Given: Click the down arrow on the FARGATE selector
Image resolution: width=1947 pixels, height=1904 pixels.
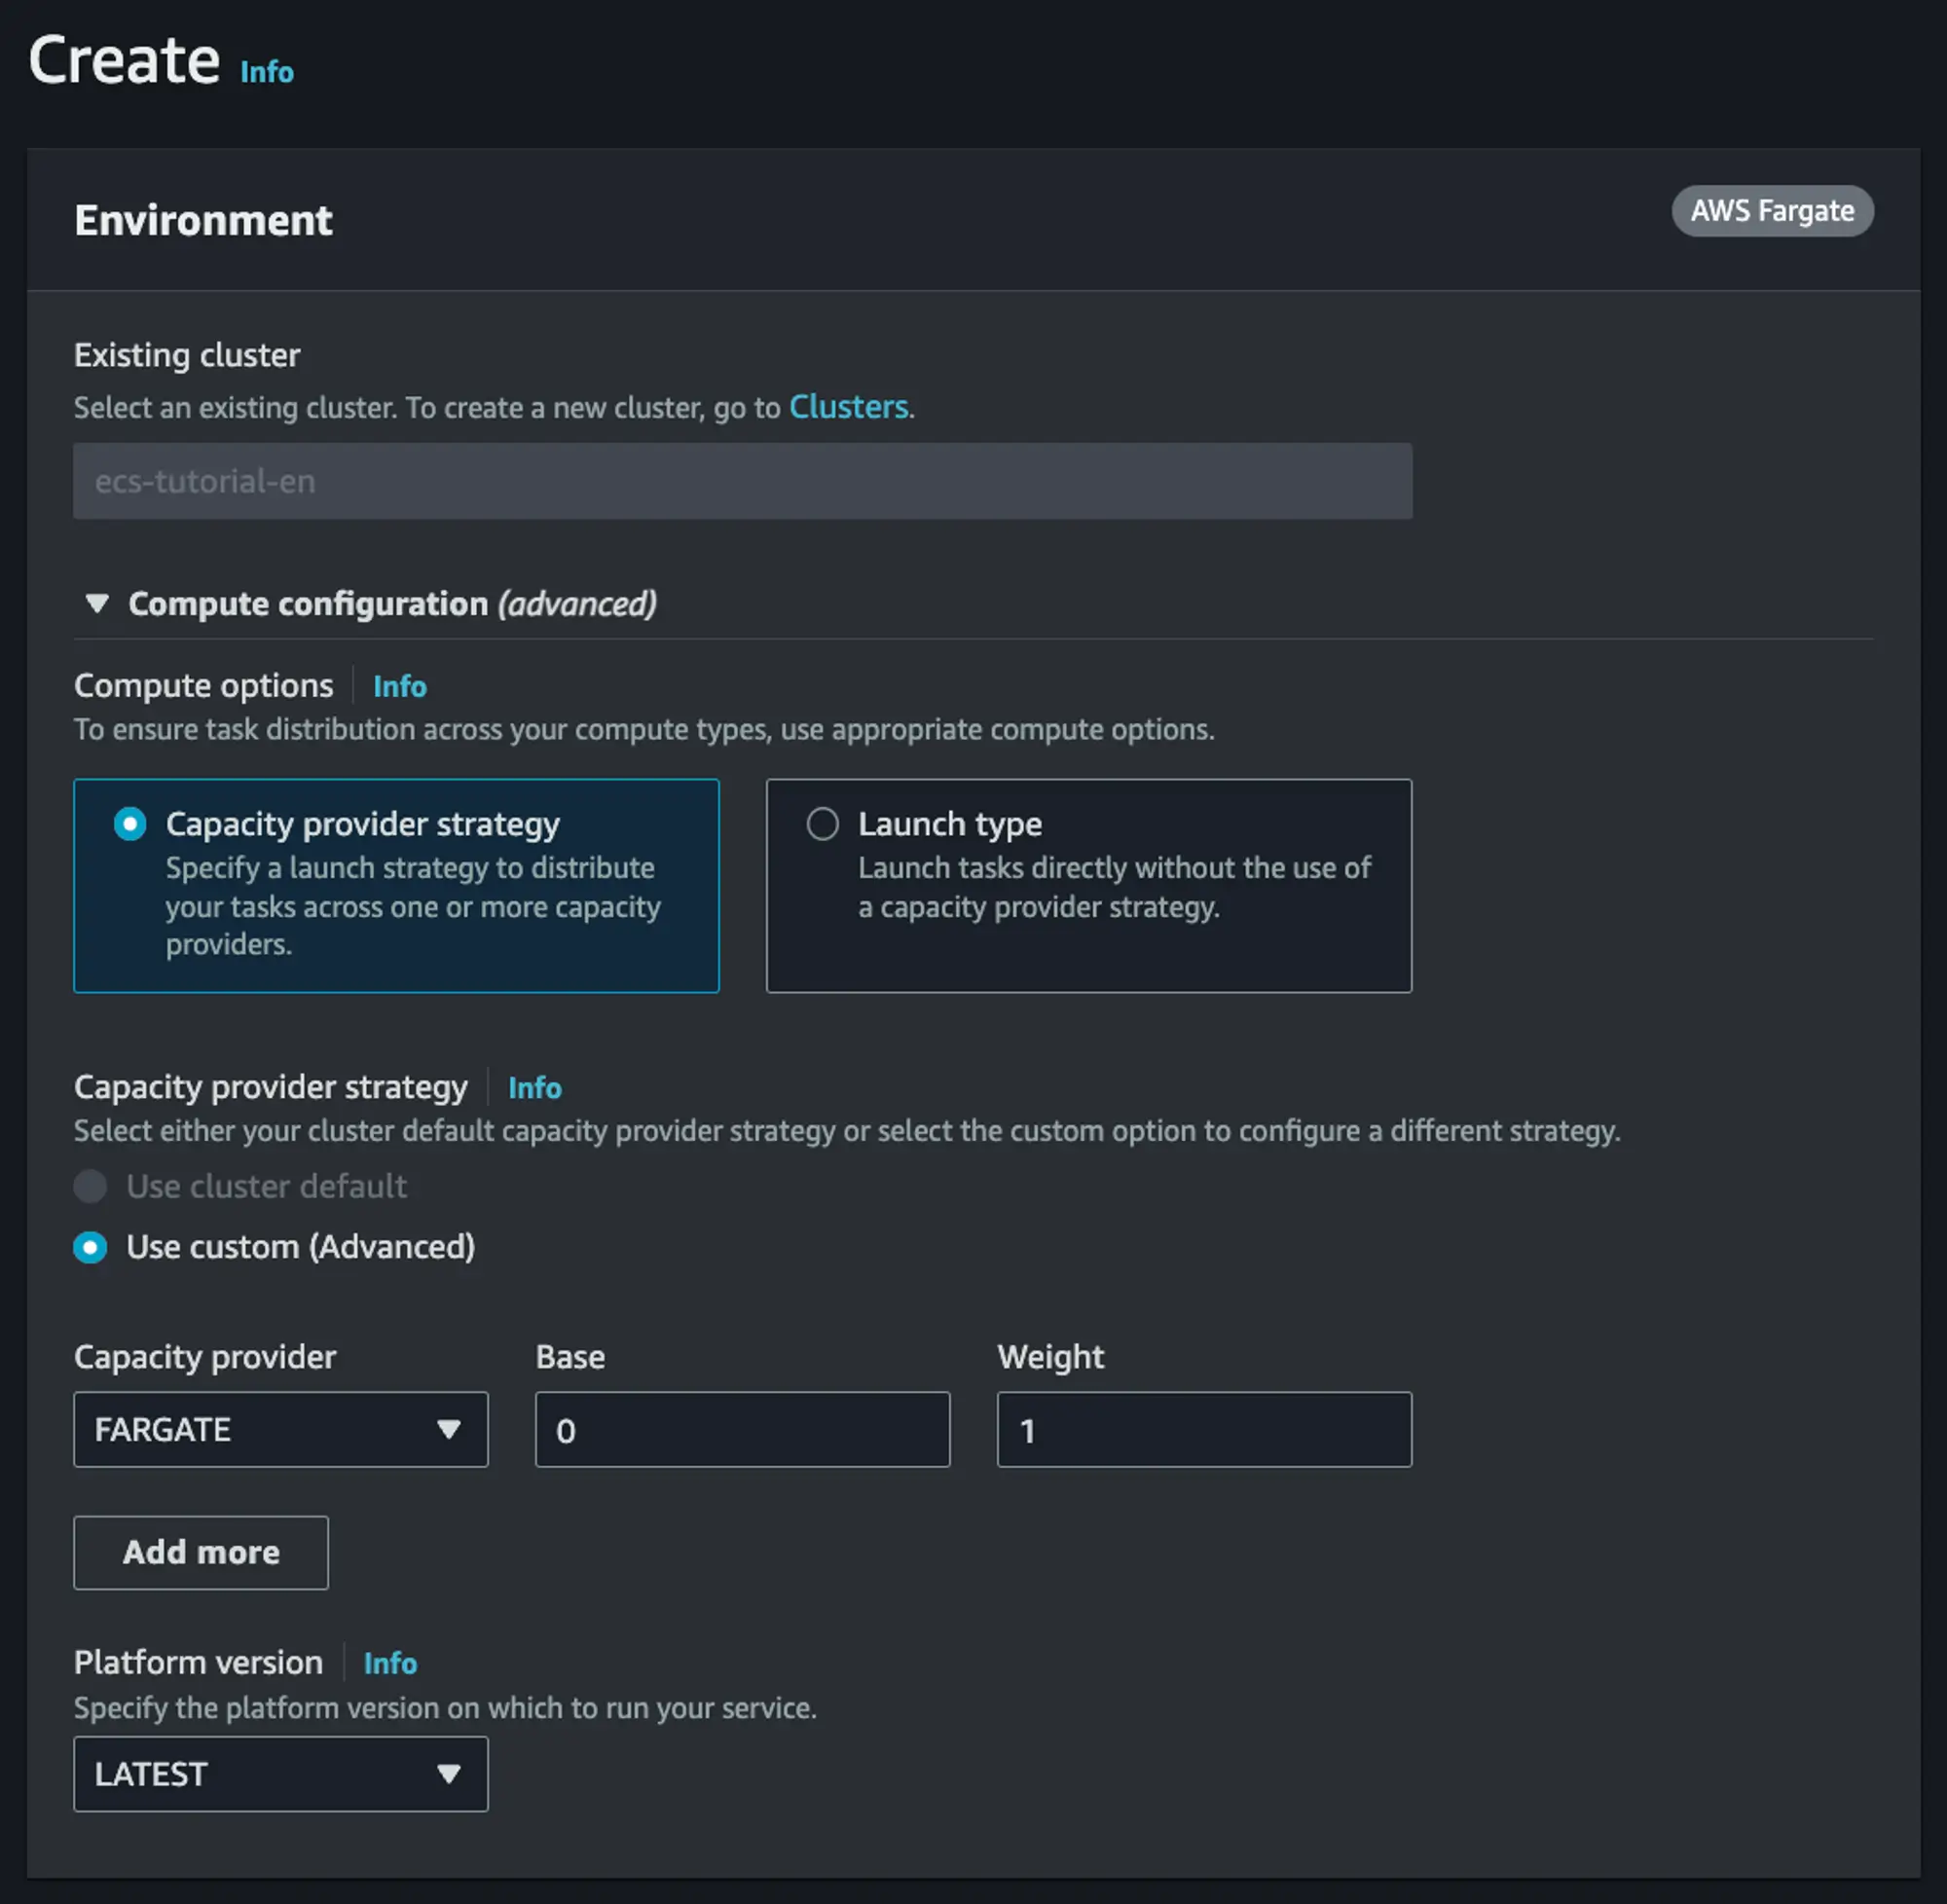Looking at the screenshot, I should pos(452,1430).
